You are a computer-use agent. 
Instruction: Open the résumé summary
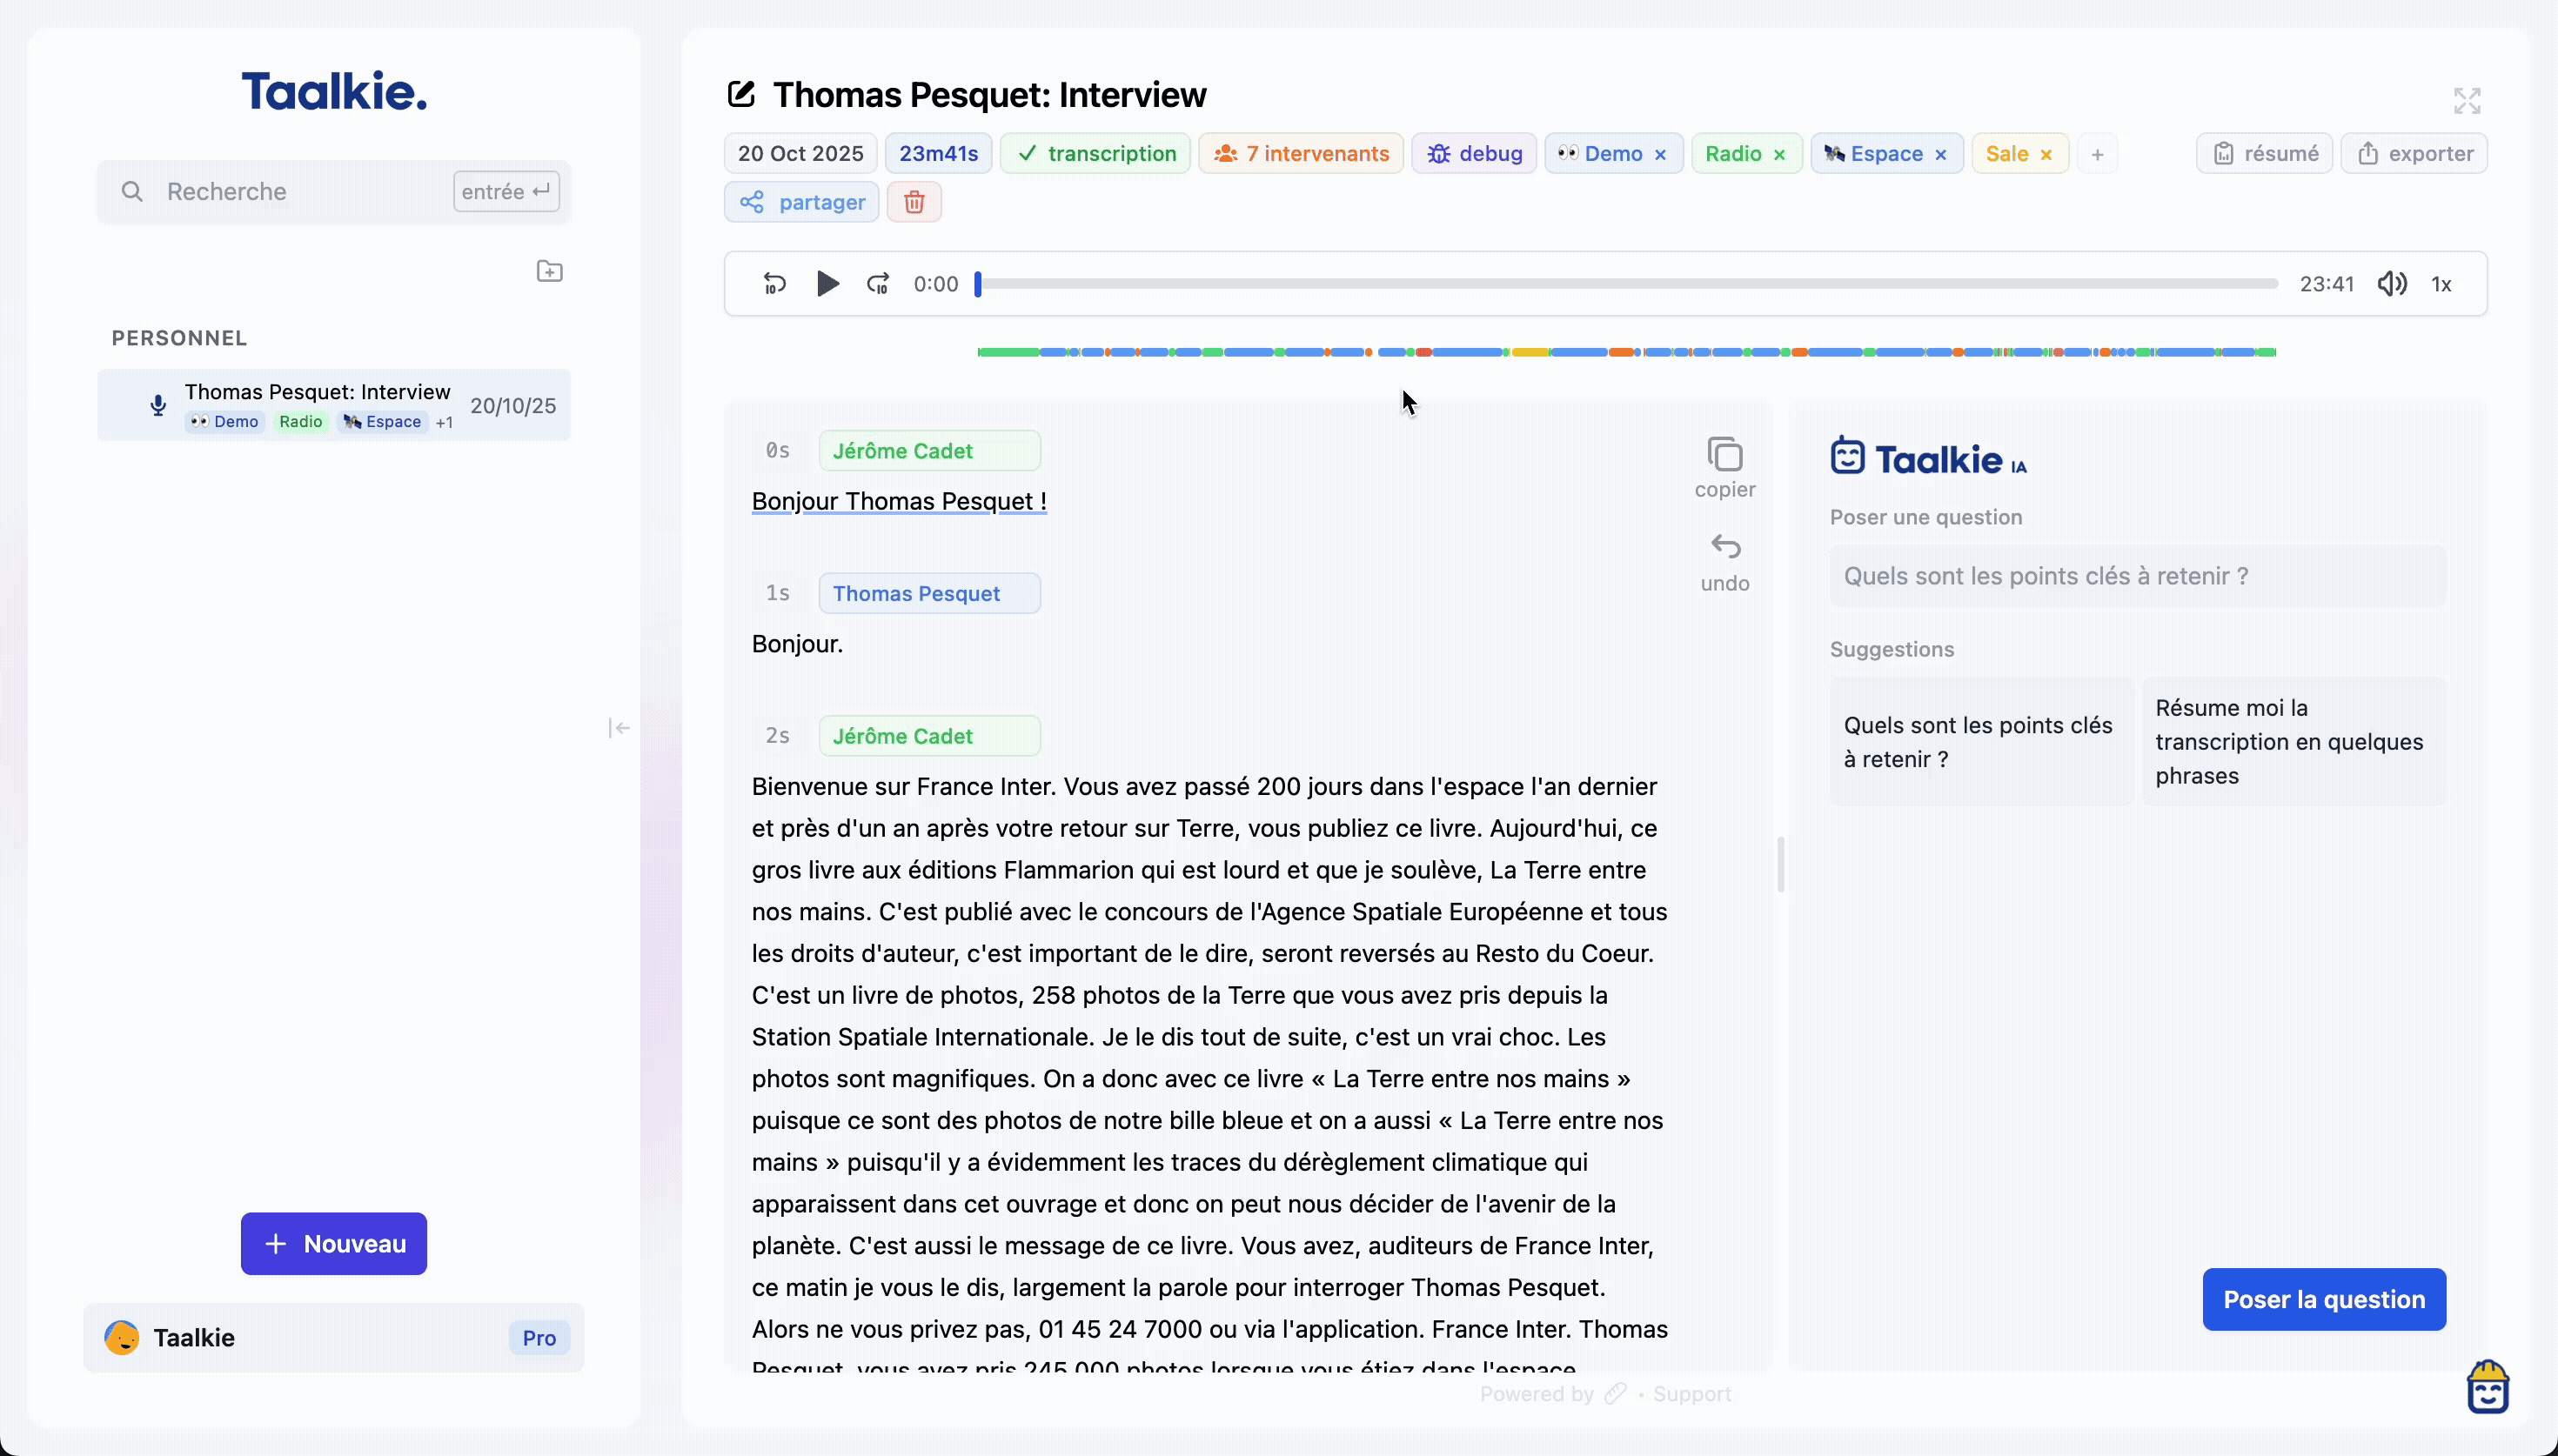(x=2264, y=153)
